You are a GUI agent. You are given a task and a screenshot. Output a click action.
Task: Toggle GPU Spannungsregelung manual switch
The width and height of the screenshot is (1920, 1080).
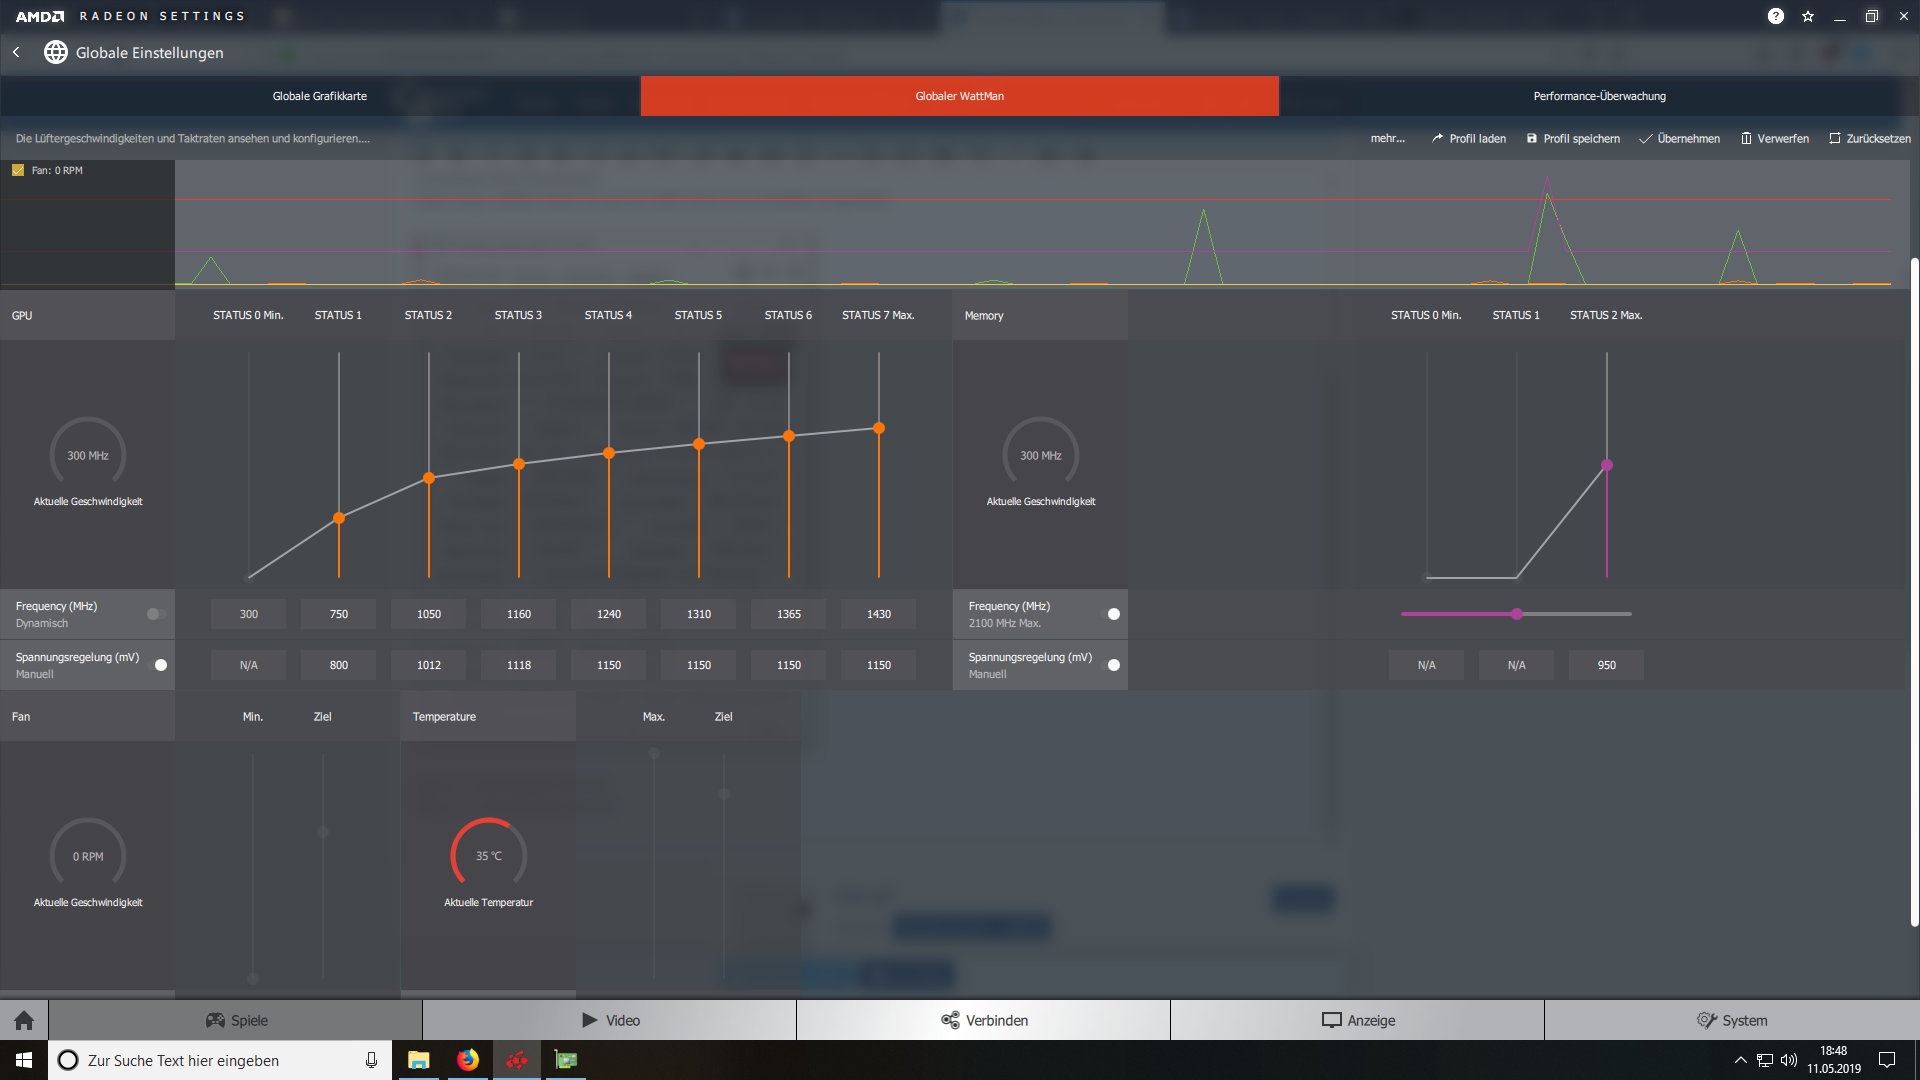[158, 665]
